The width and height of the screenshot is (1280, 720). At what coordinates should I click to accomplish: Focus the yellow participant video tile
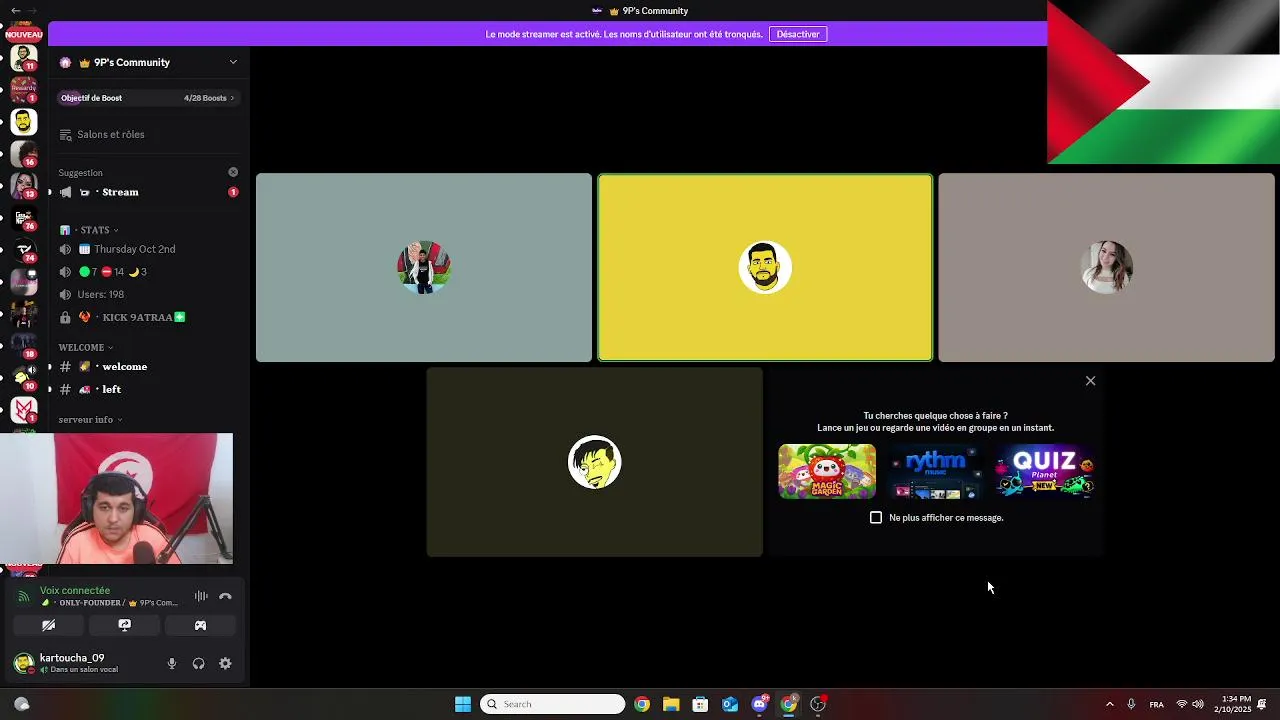coord(765,267)
